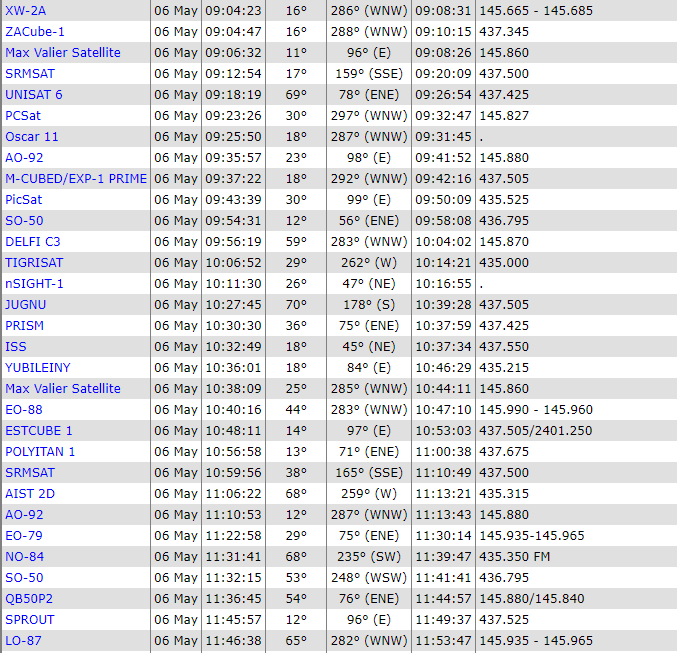Open the Oscar 11 satellite page

point(32,137)
